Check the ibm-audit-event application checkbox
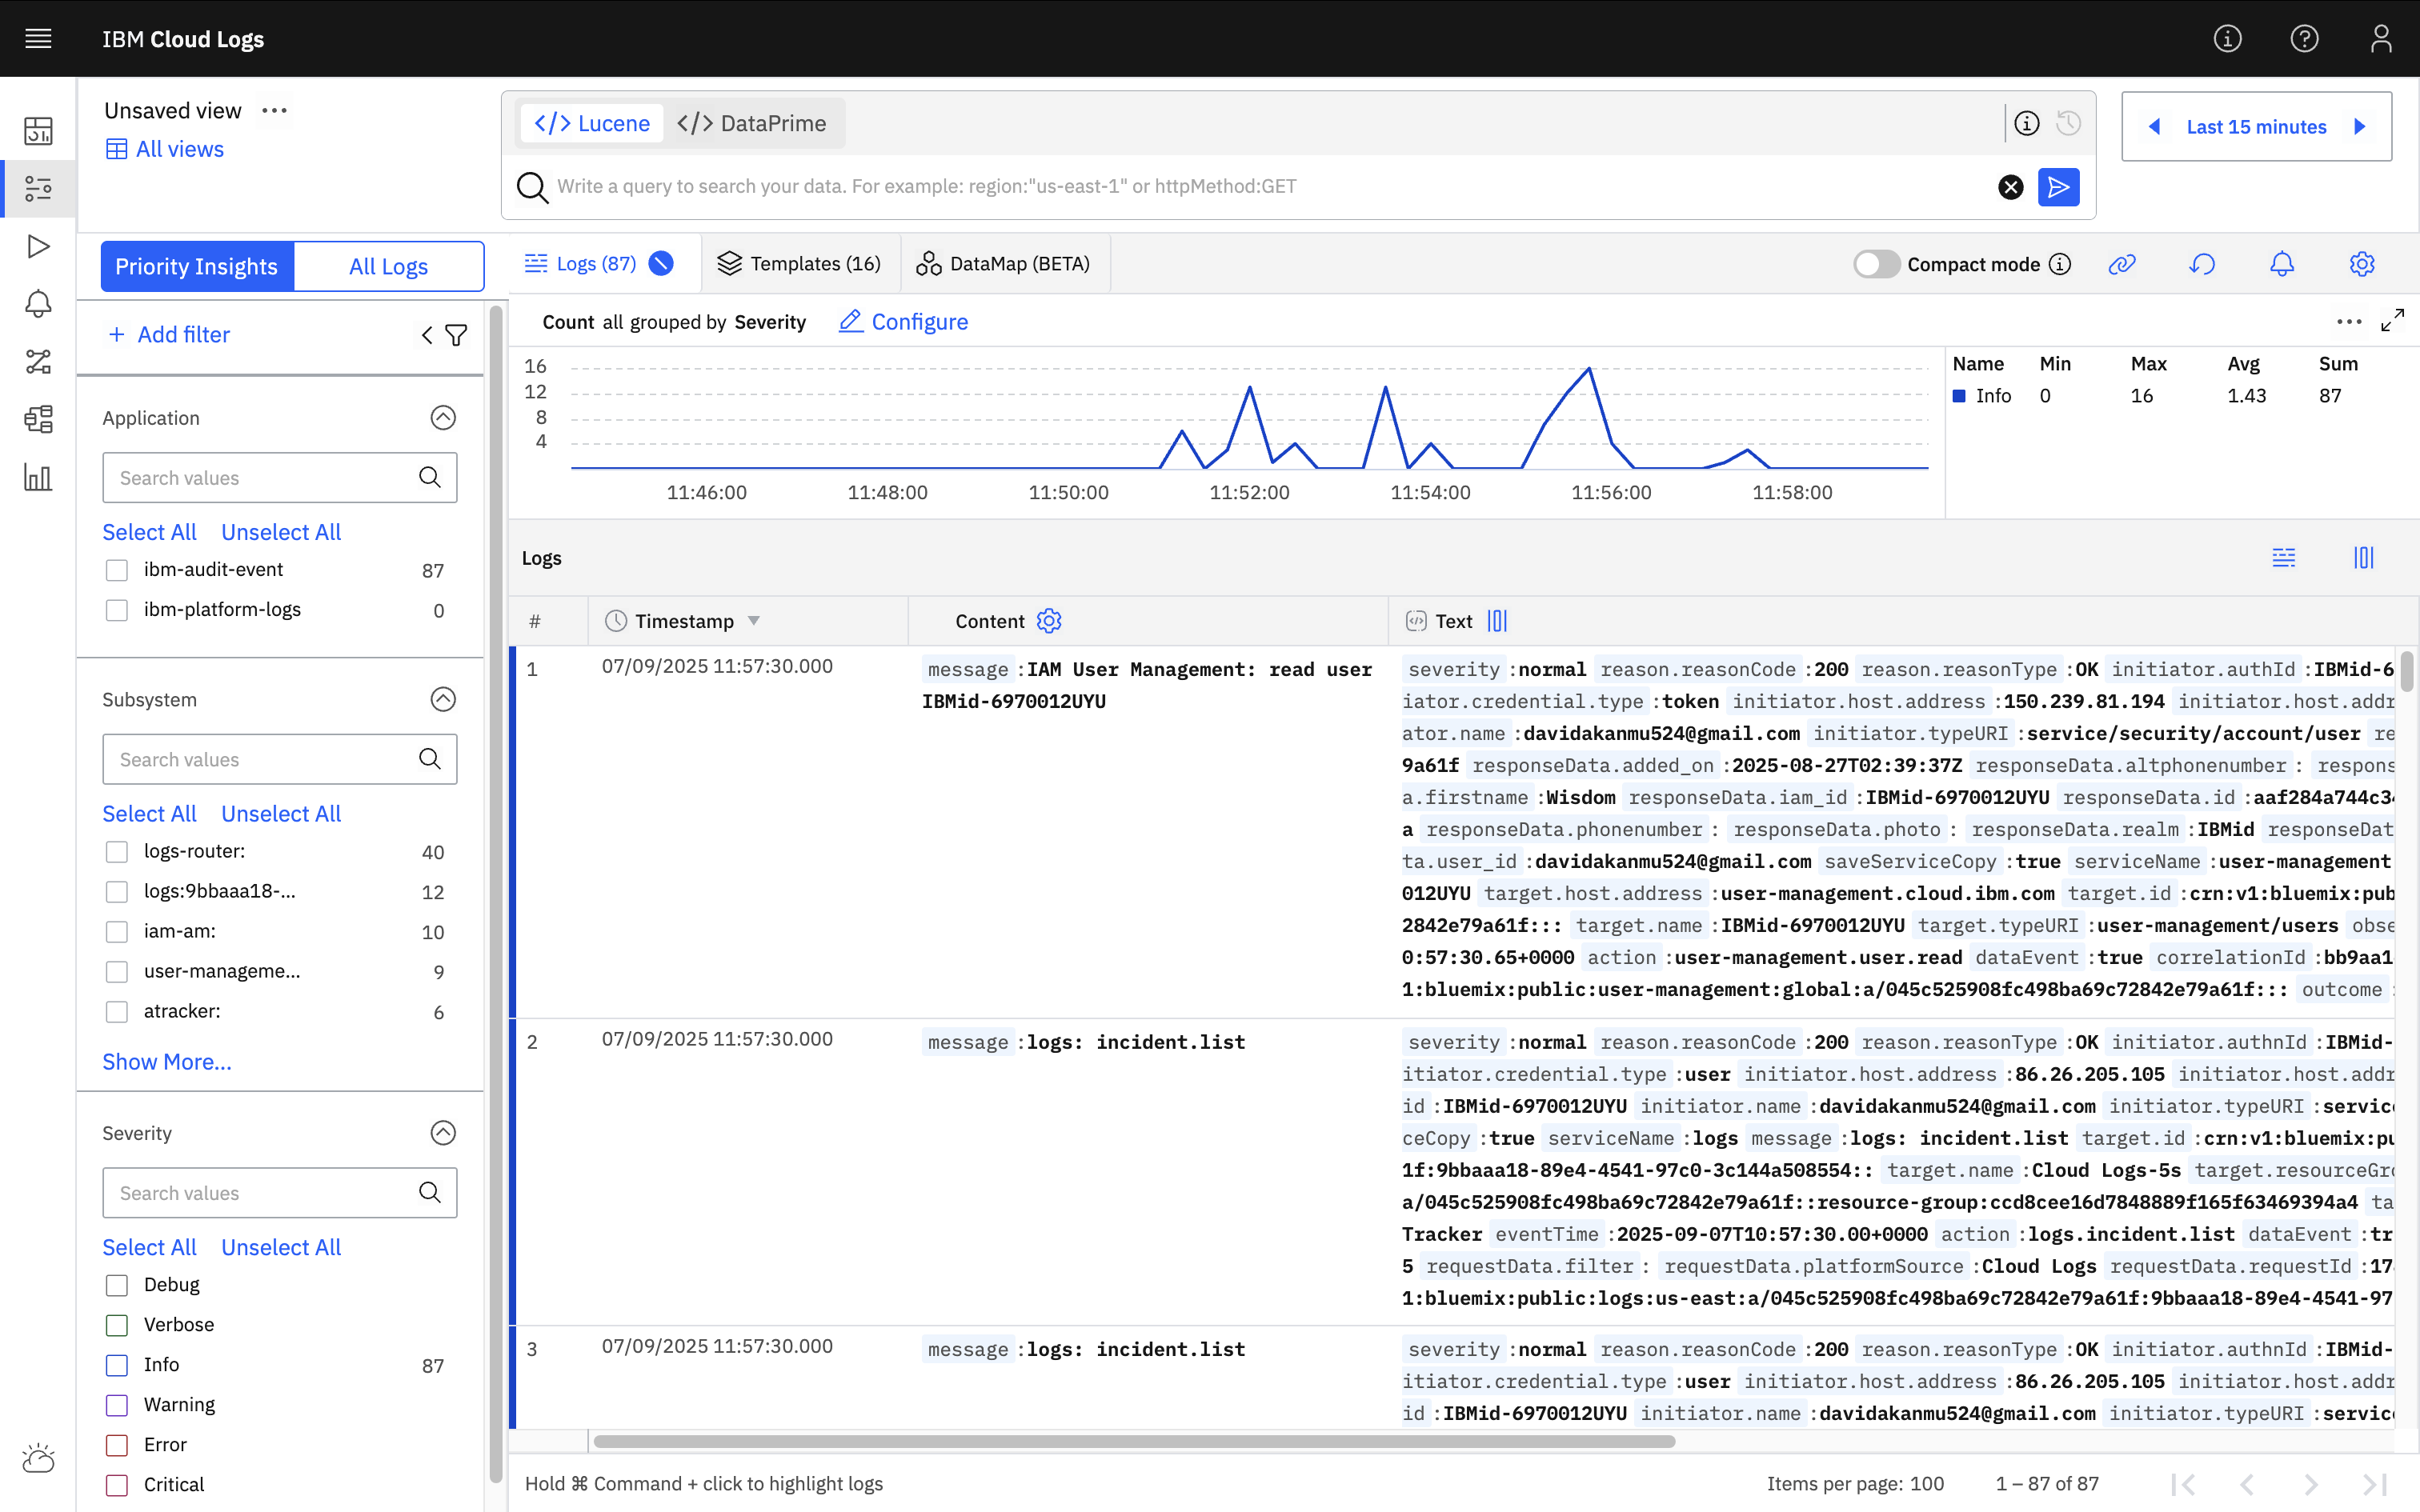The height and width of the screenshot is (1512, 2420). pos(116,569)
